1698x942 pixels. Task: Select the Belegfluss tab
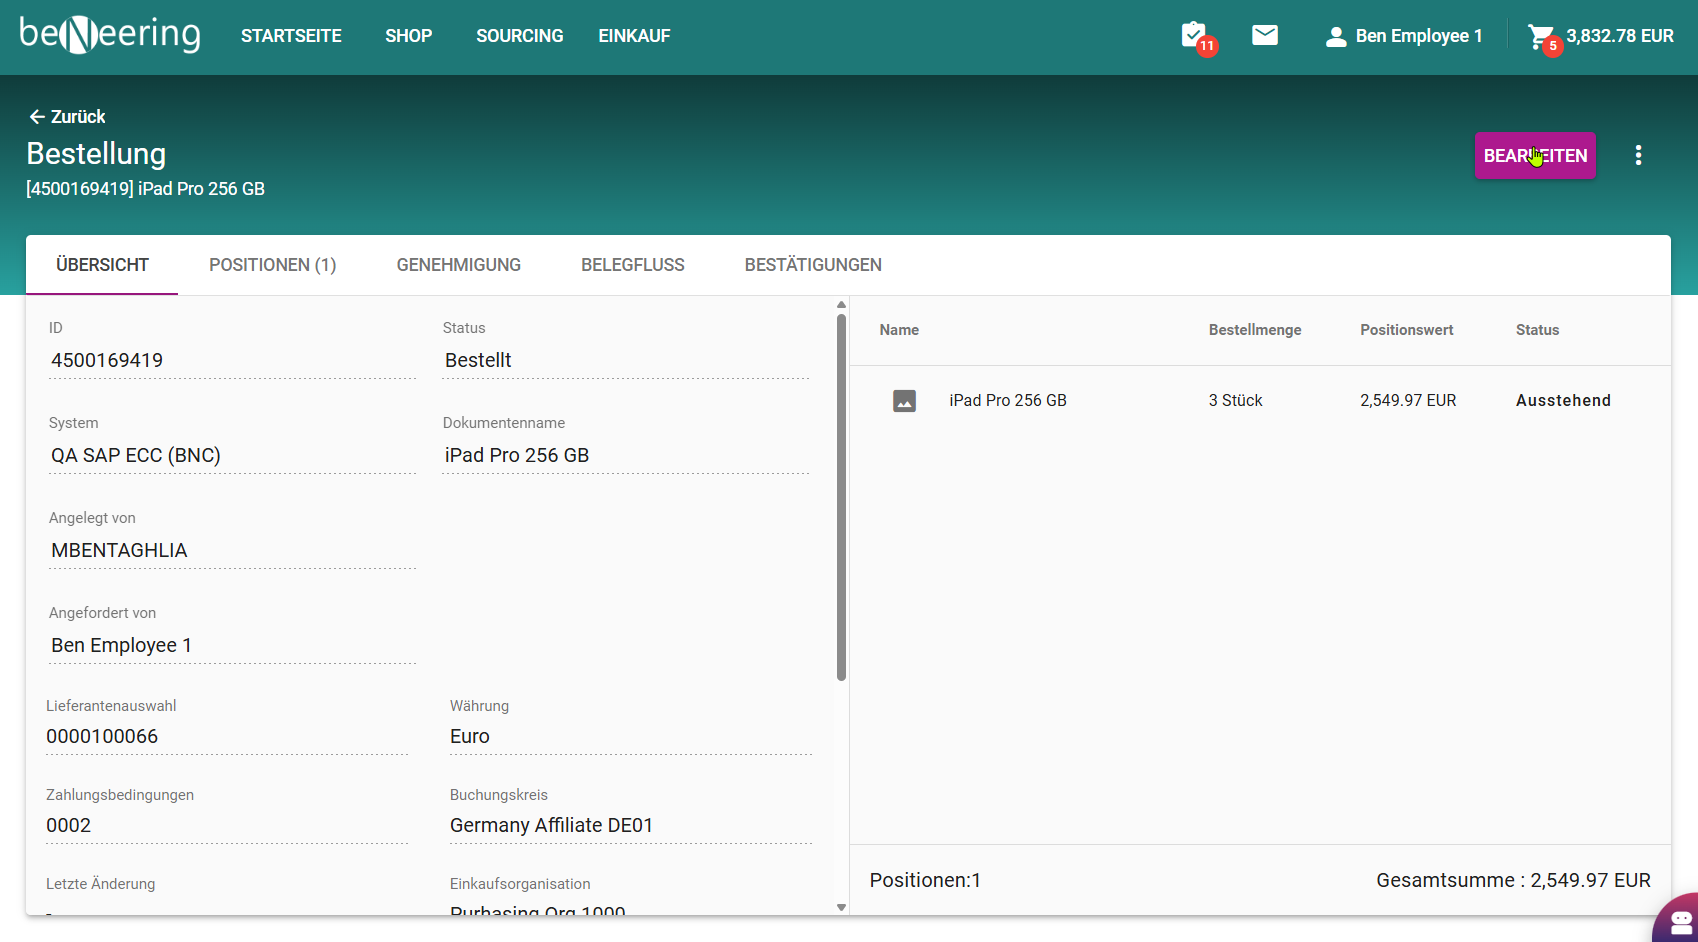point(632,265)
